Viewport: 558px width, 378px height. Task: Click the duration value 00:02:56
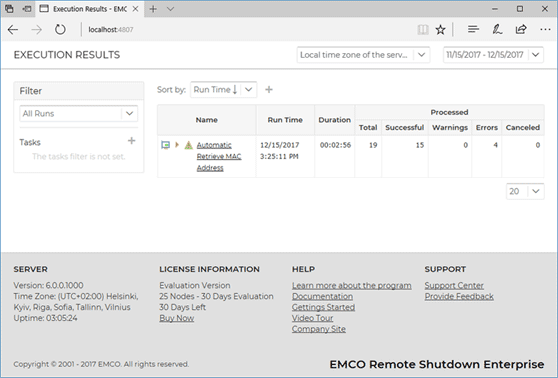pyautogui.click(x=335, y=145)
